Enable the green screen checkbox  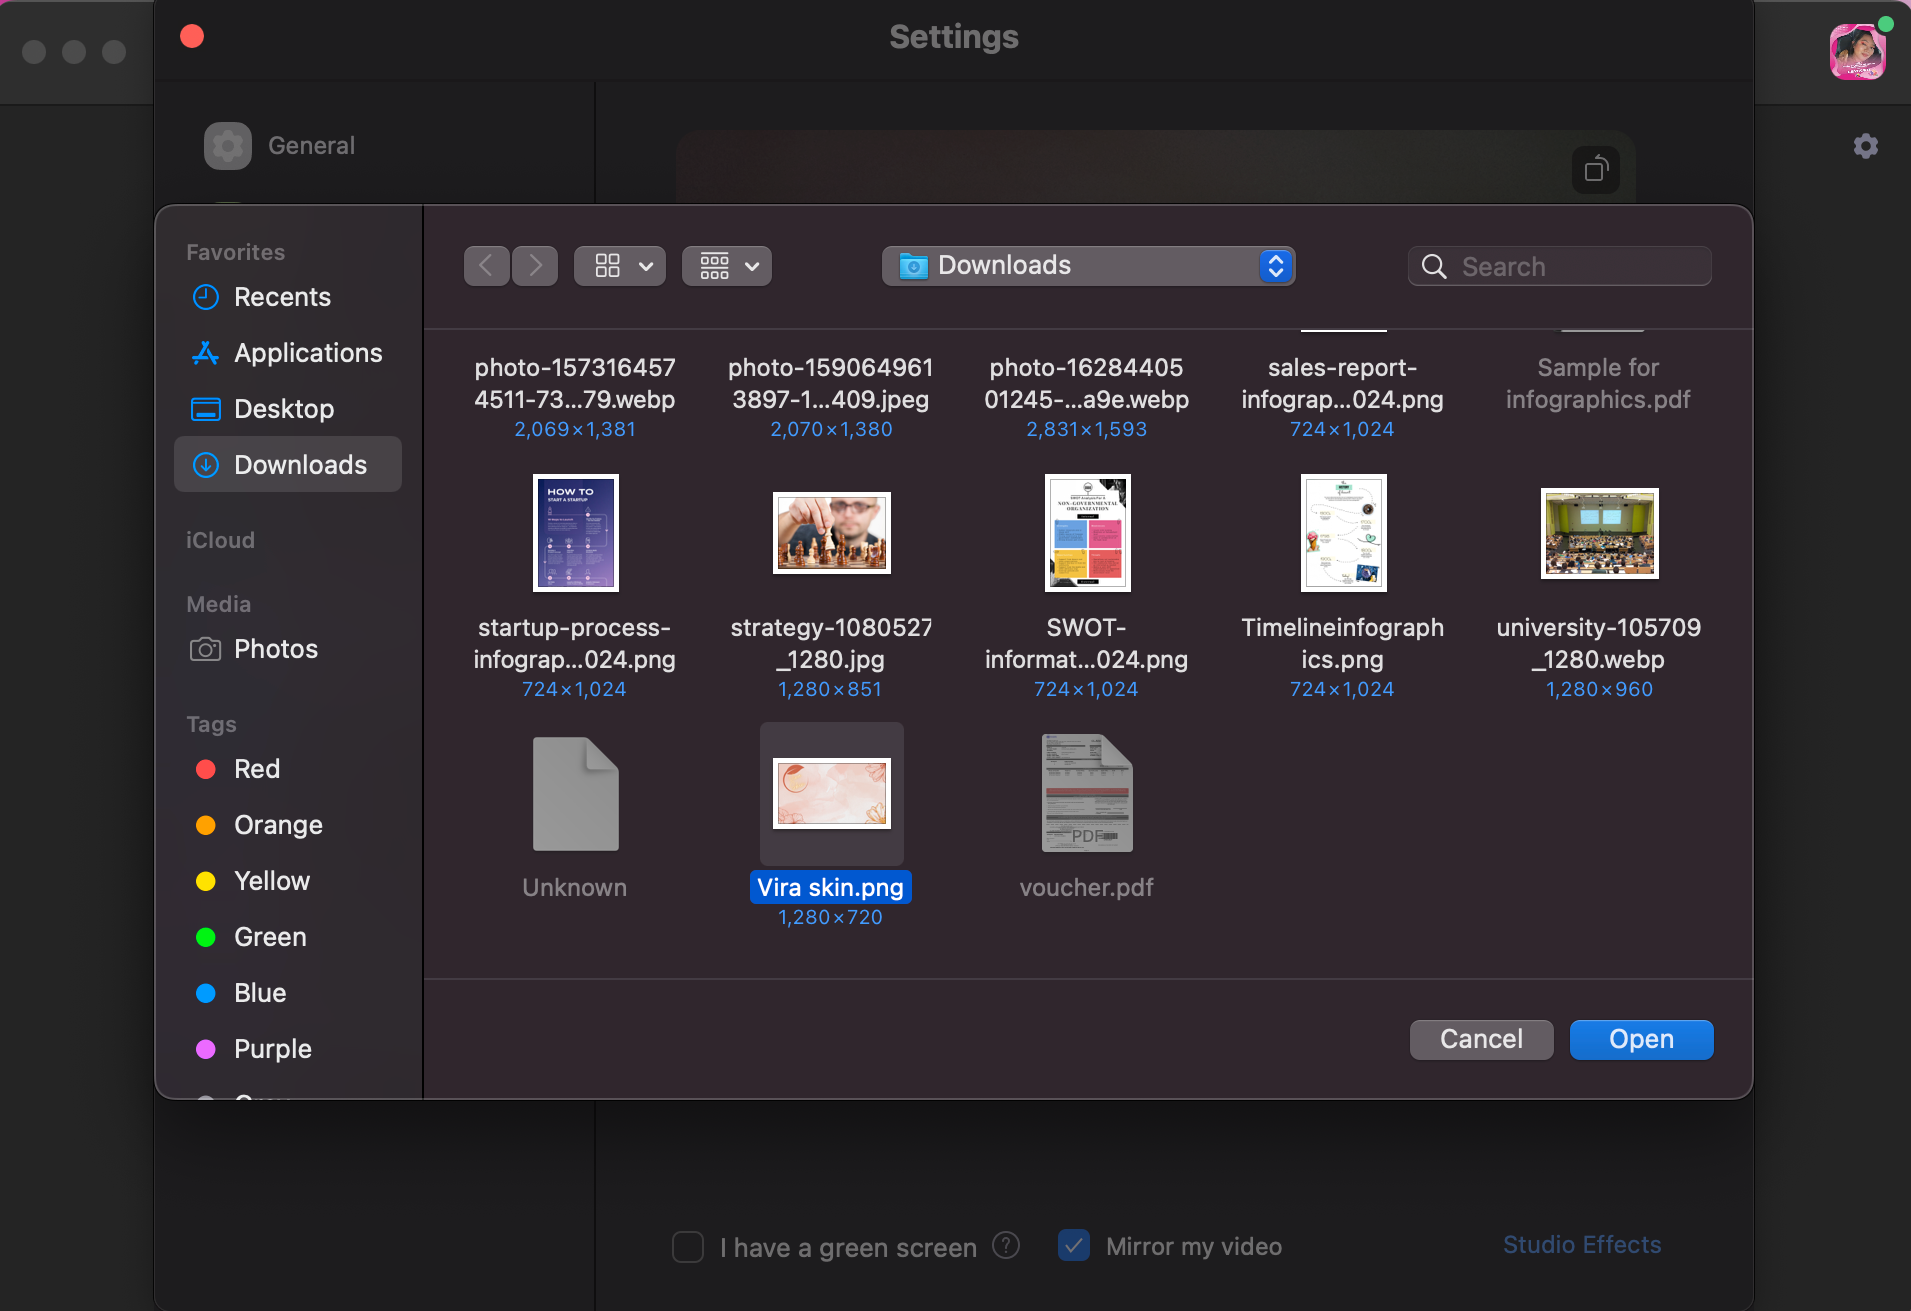(x=688, y=1247)
